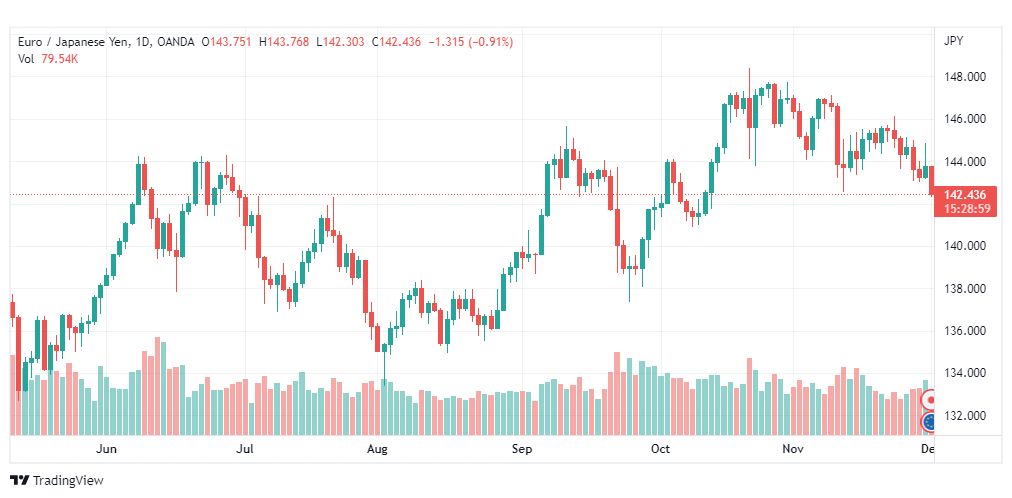
Task: Click the OANDA data source label
Action: point(174,42)
